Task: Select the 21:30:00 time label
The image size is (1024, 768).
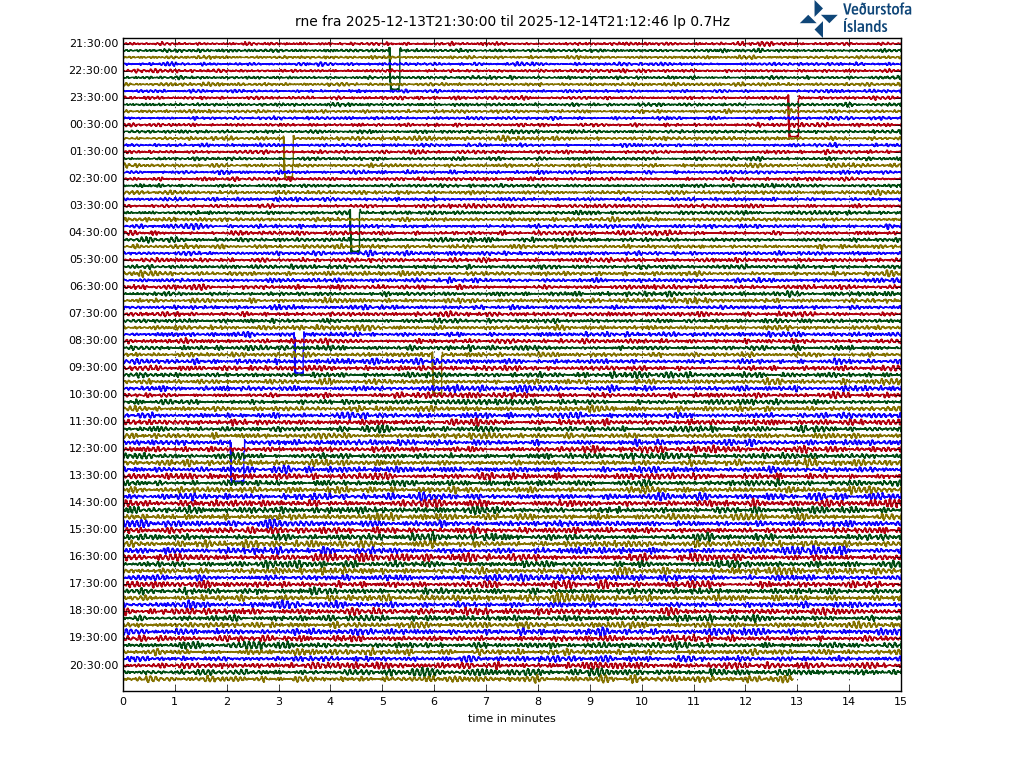Action: pyautogui.click(x=93, y=44)
